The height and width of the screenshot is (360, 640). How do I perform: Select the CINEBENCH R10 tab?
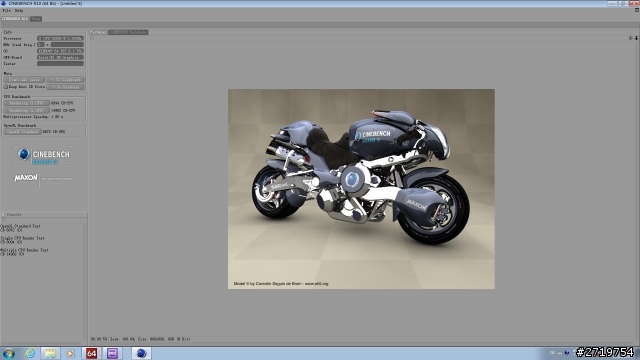[15, 19]
